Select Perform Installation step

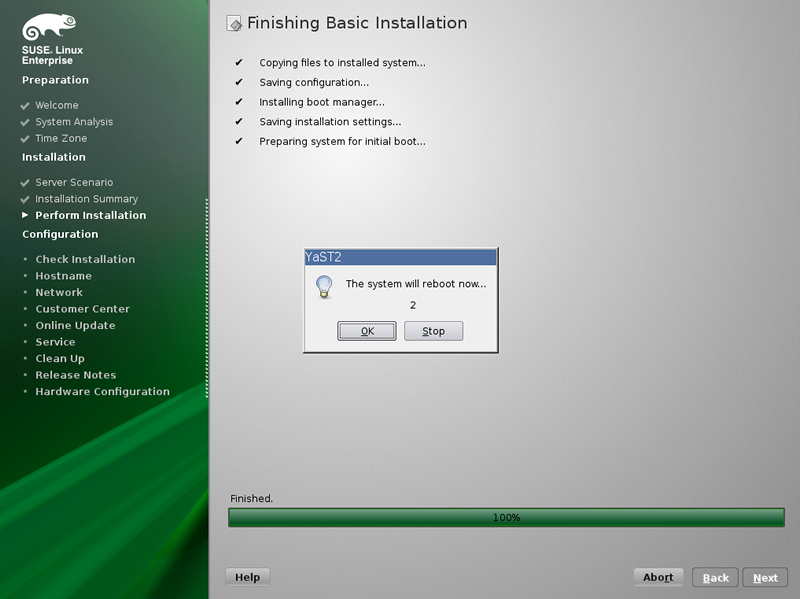pyautogui.click(x=90, y=215)
